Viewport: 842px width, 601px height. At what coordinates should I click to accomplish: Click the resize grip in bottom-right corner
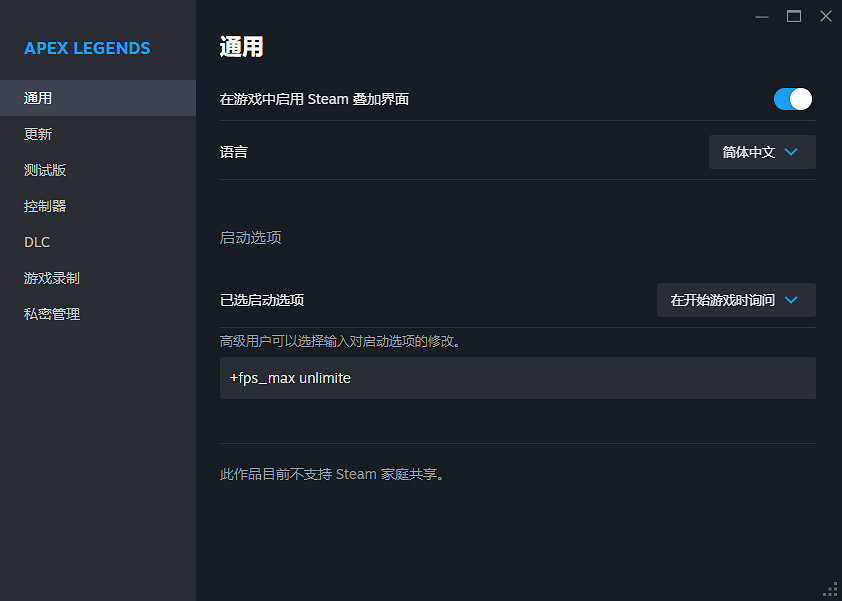coord(833,592)
